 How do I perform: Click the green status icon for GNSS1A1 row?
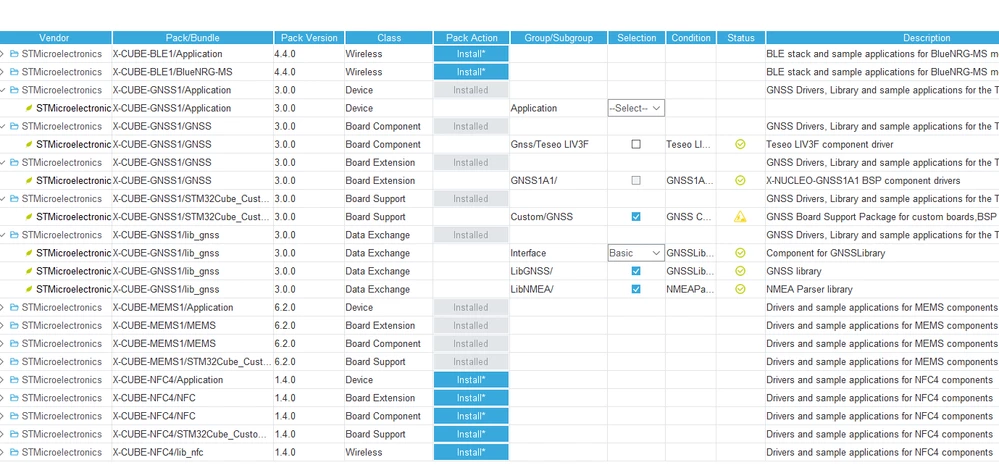(x=740, y=181)
